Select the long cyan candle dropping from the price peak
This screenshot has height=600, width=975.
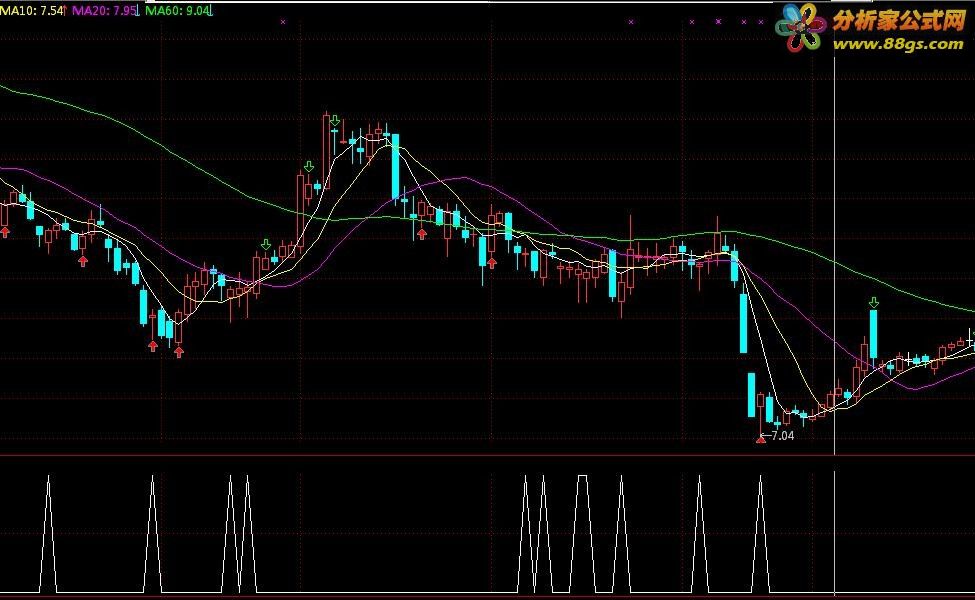(x=395, y=166)
